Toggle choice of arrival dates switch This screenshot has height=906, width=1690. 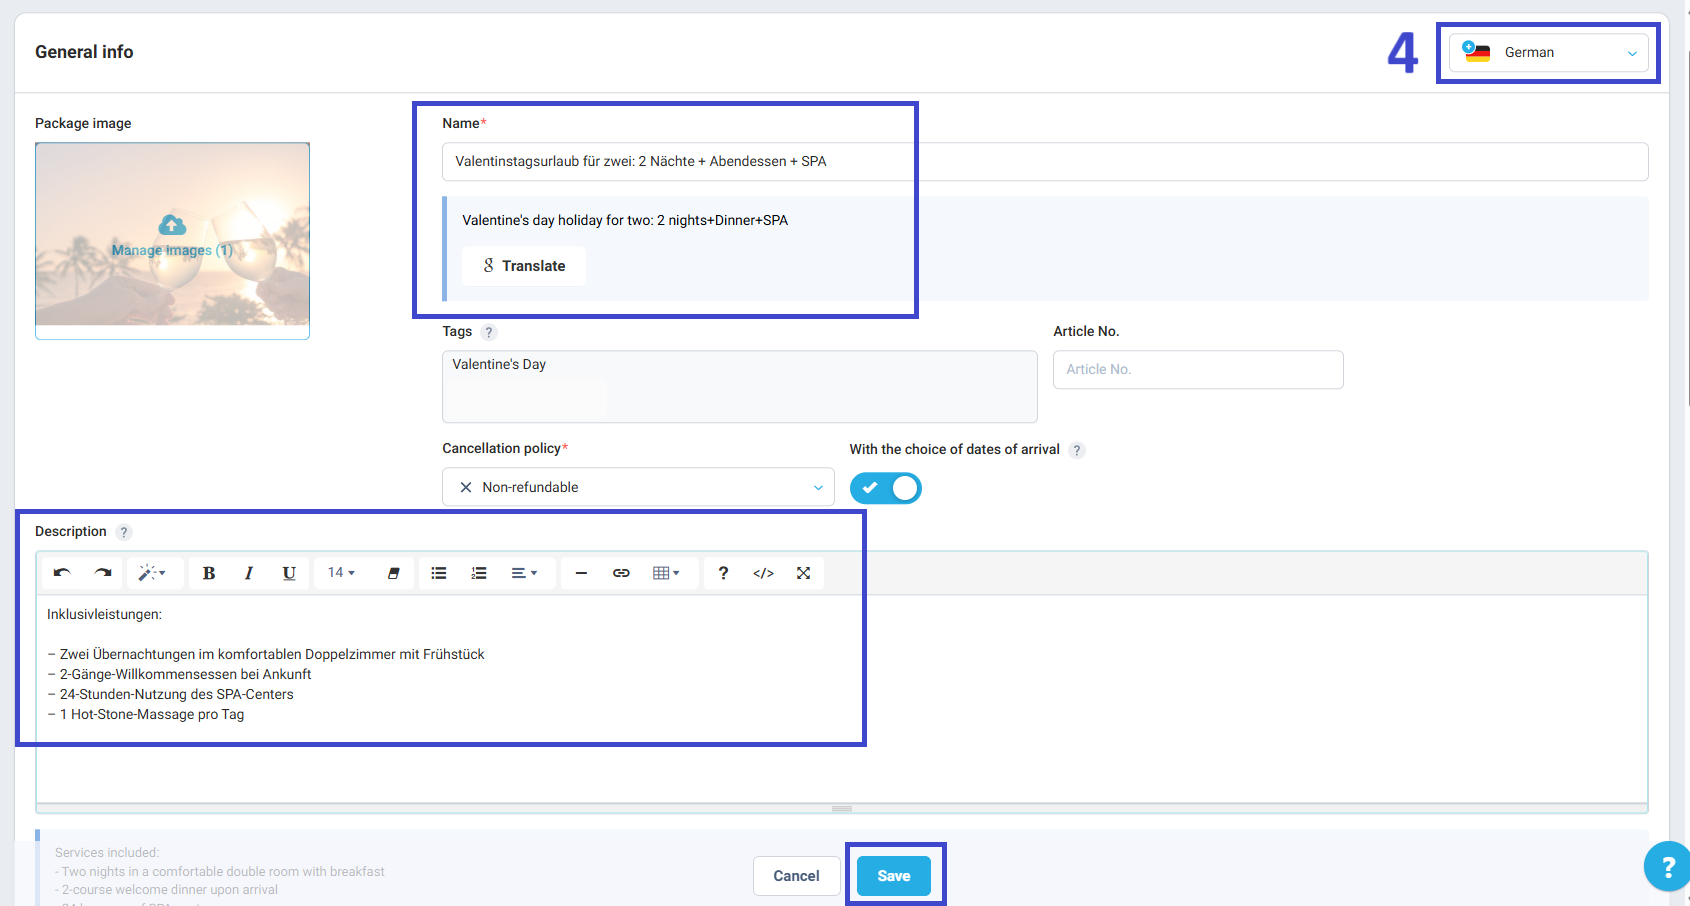click(x=886, y=488)
